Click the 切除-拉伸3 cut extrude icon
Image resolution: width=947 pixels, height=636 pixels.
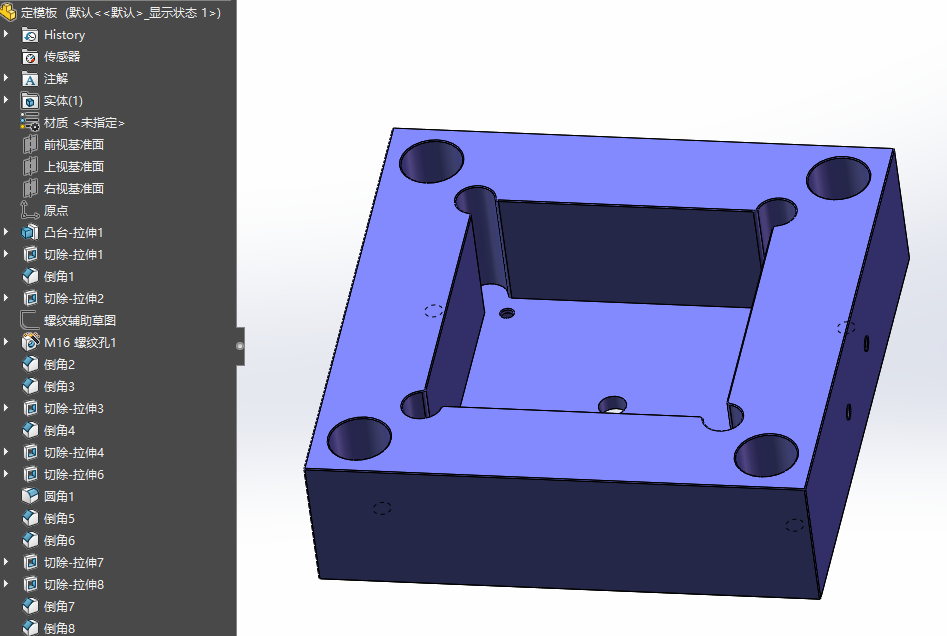(x=30, y=408)
